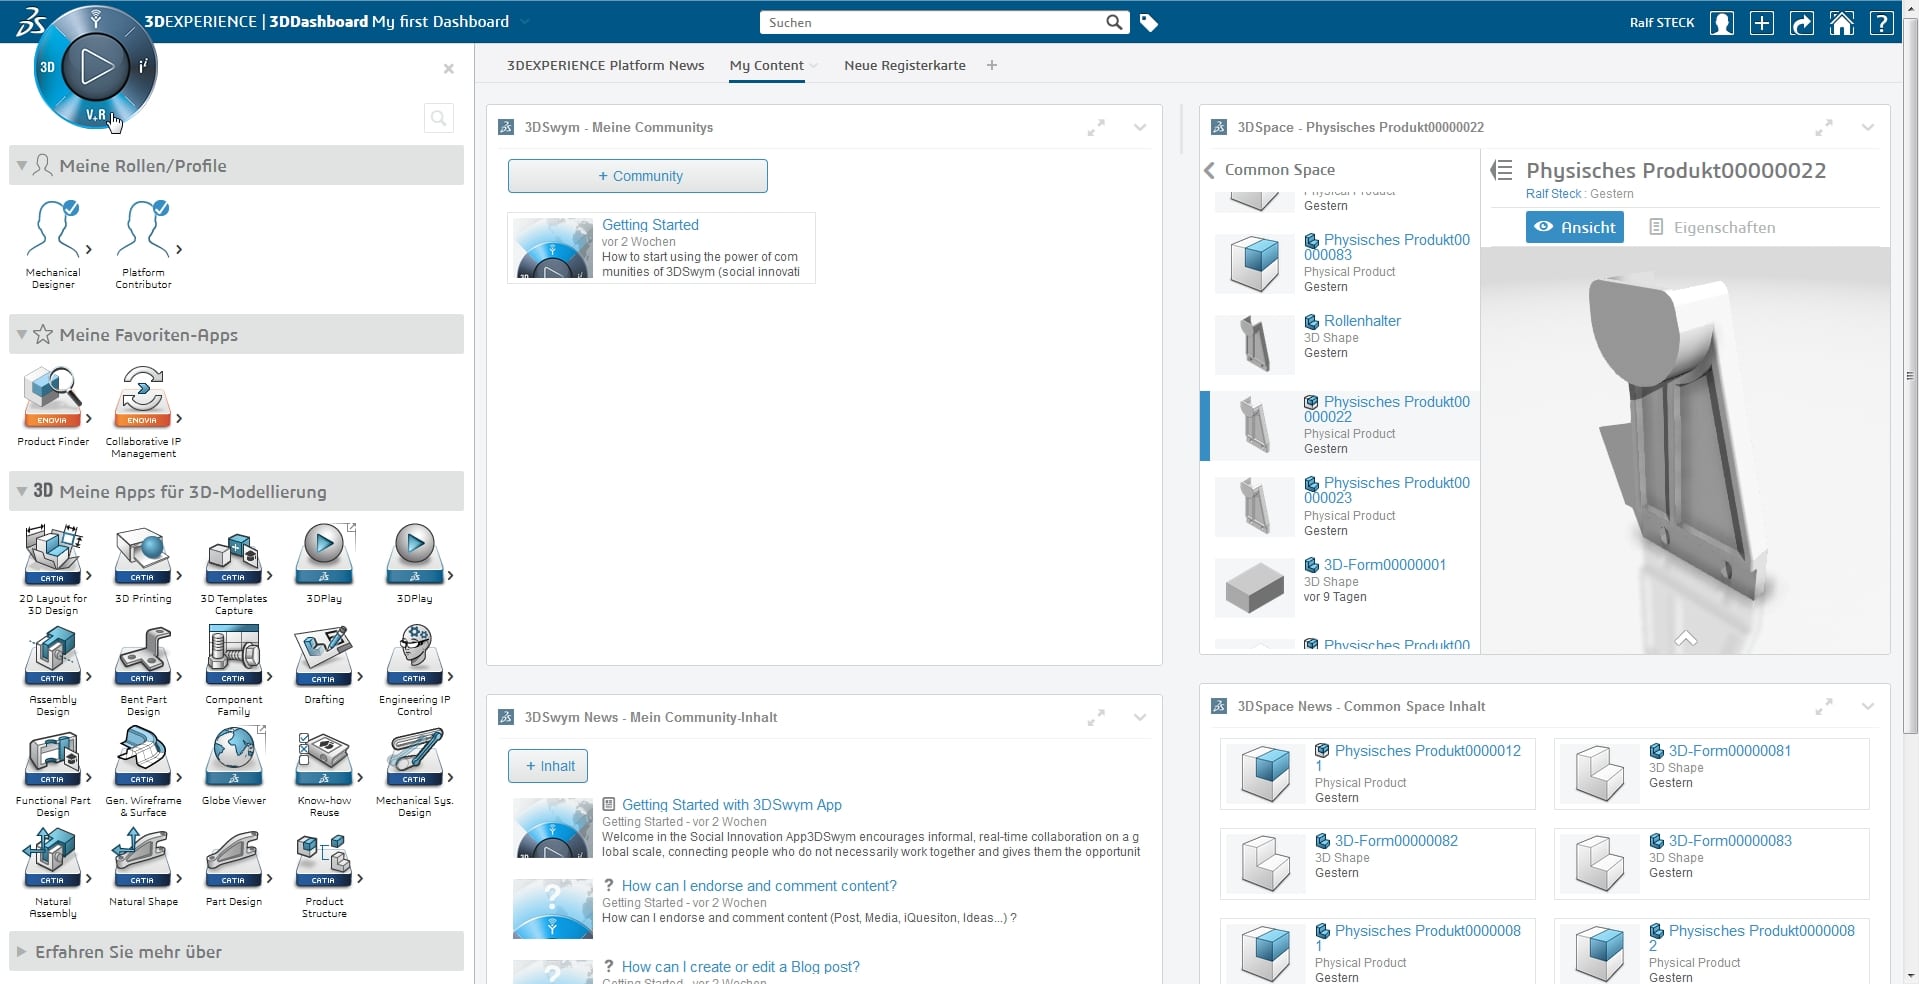The width and height of the screenshot is (1919, 984).
Task: Collapse Meine Favoriten-Apps section
Action: pos(21,335)
